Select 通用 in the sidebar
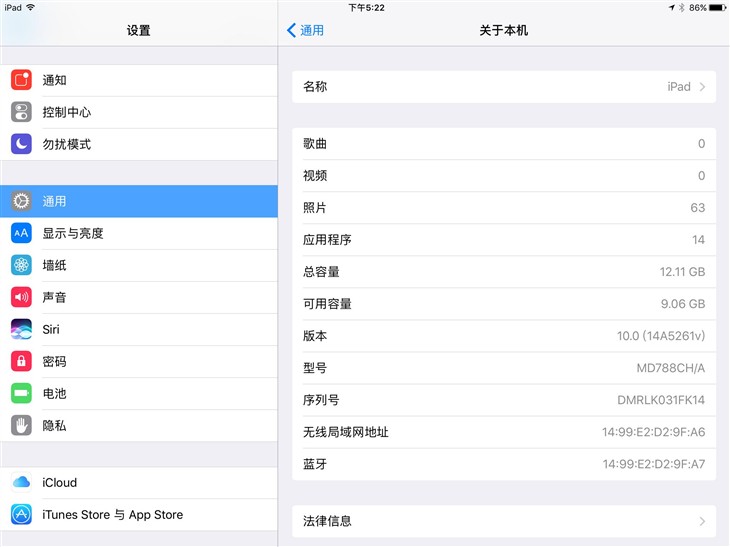 (x=139, y=201)
